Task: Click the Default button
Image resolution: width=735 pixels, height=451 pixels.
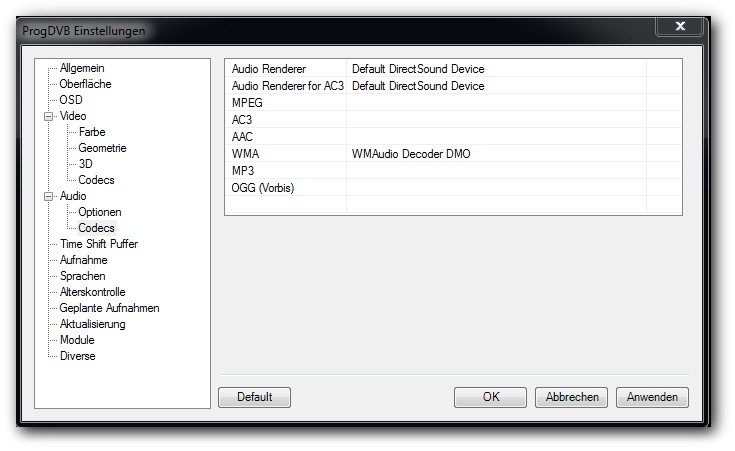Action: [x=254, y=397]
